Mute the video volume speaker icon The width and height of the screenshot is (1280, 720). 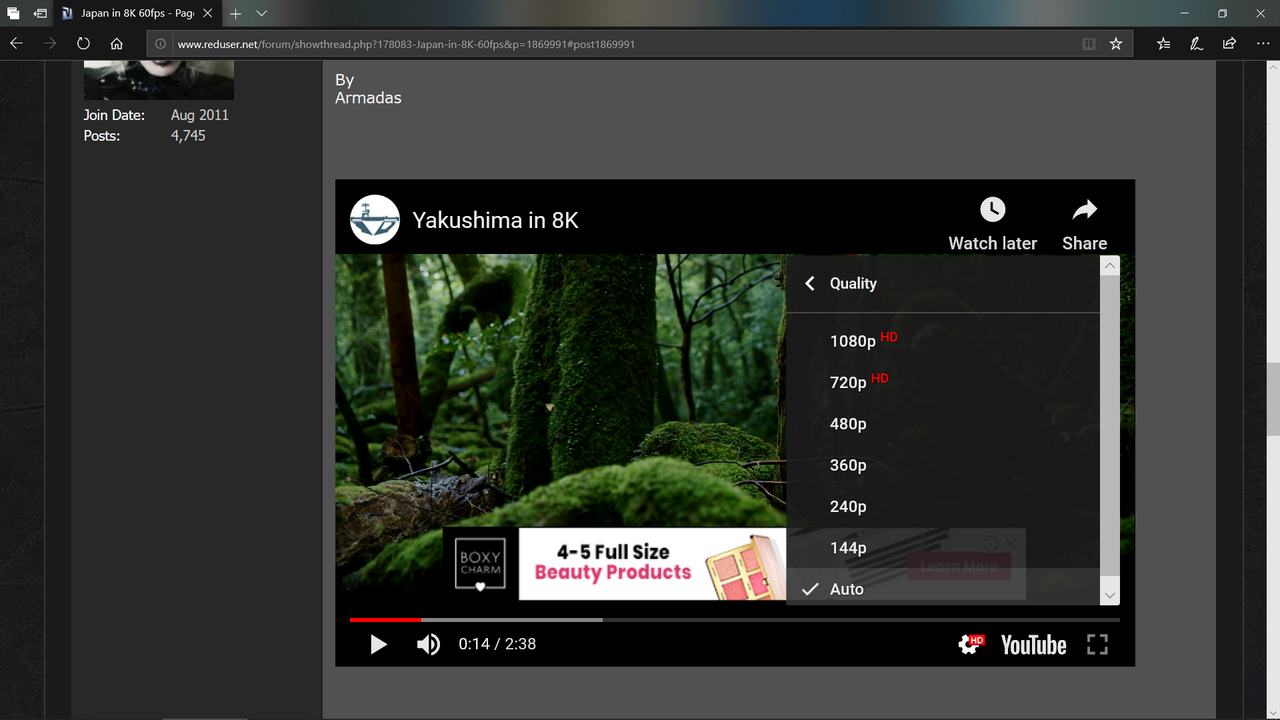pyautogui.click(x=428, y=645)
